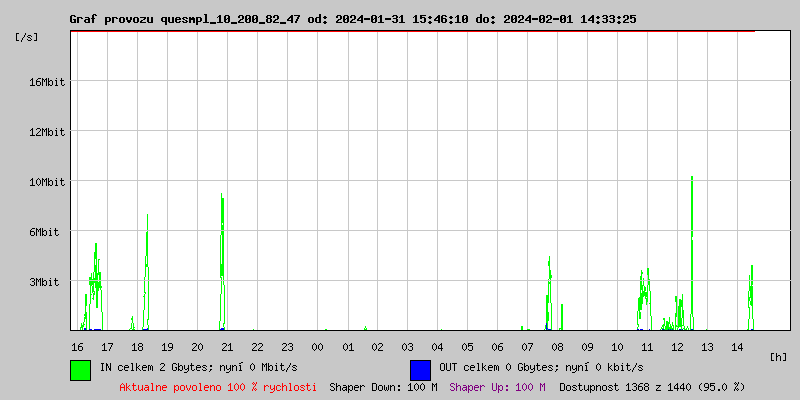The image size is (800, 400).
Task: Click the green IN legend swatch
Action: 80,369
